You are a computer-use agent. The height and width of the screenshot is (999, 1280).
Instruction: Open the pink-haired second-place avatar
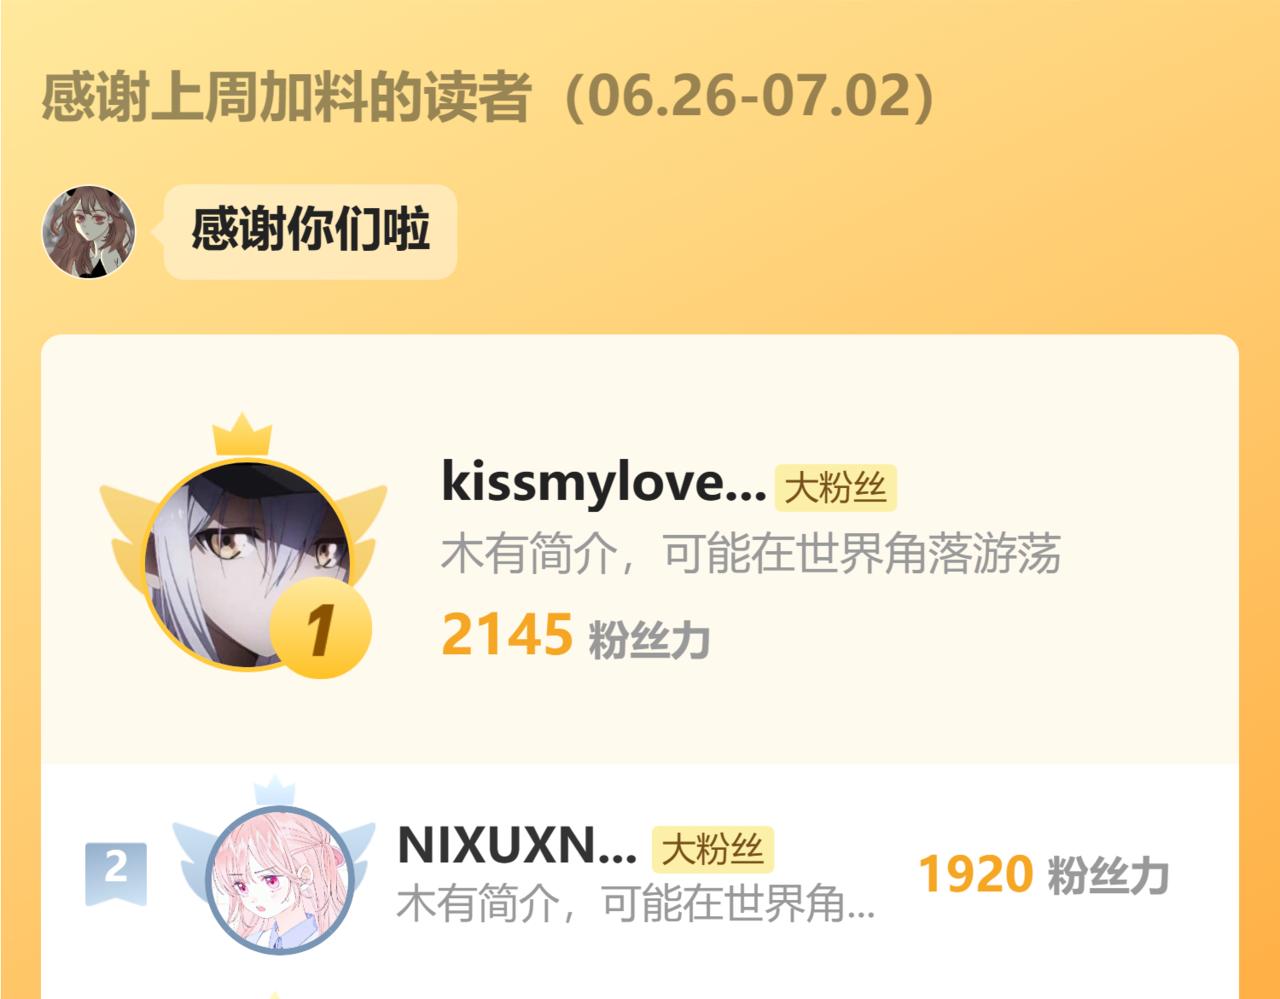tap(279, 881)
